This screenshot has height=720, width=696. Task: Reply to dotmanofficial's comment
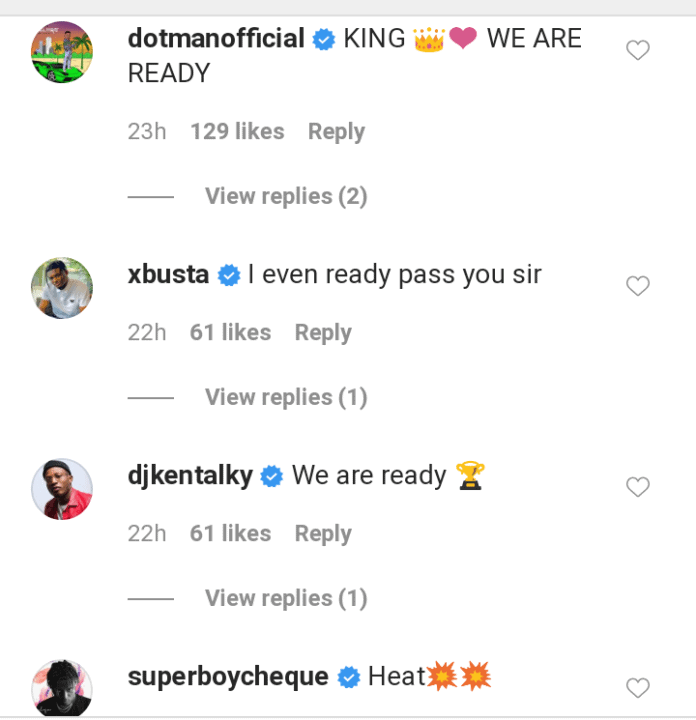pyautogui.click(x=336, y=132)
